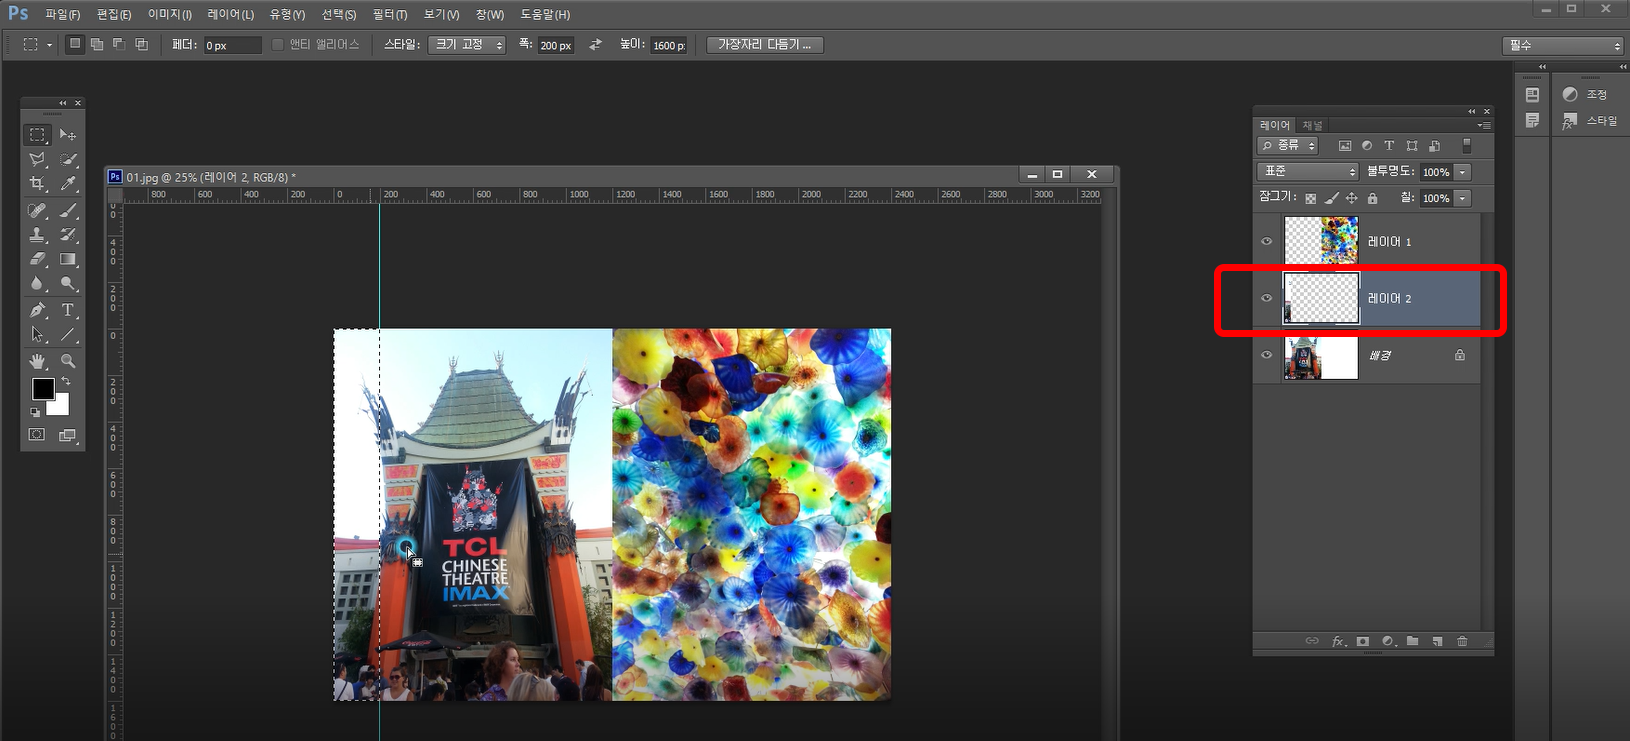
Task: Choose Add to selection mode
Action: pos(97,44)
